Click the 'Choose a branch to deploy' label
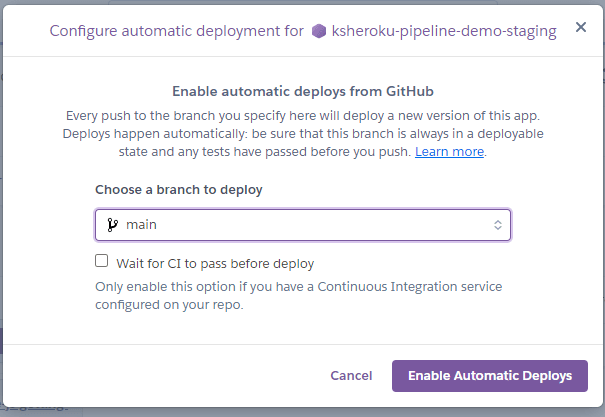Screen dimensions: 605x417 click(179, 190)
